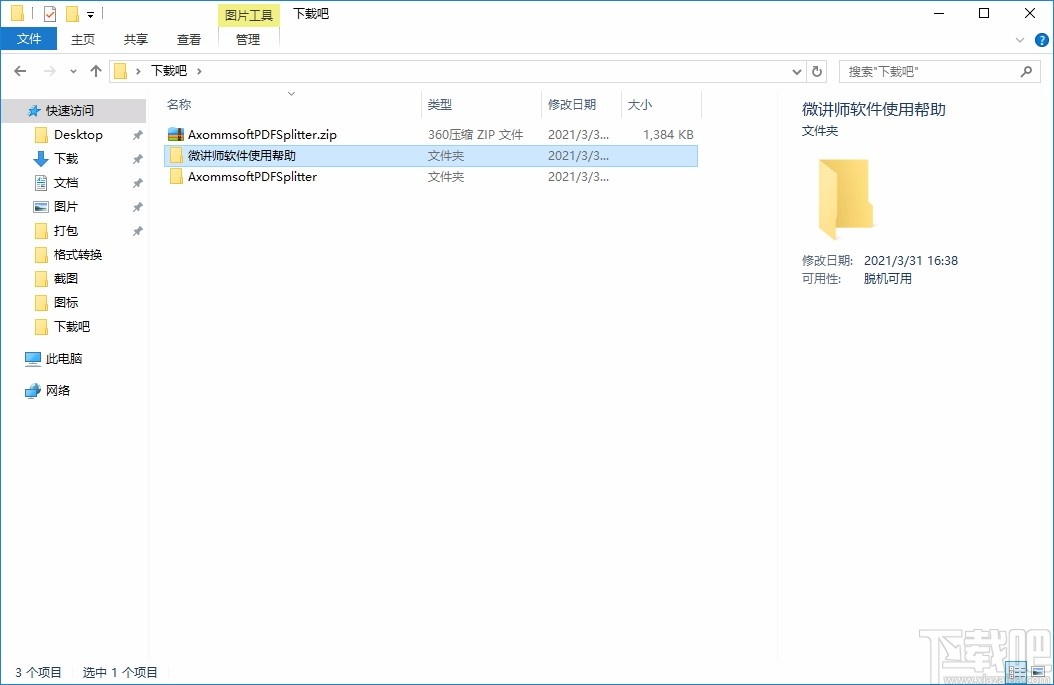This screenshot has height=685, width=1054.
Task: Select the 截图 folder in the sidebar
Action: [66, 278]
